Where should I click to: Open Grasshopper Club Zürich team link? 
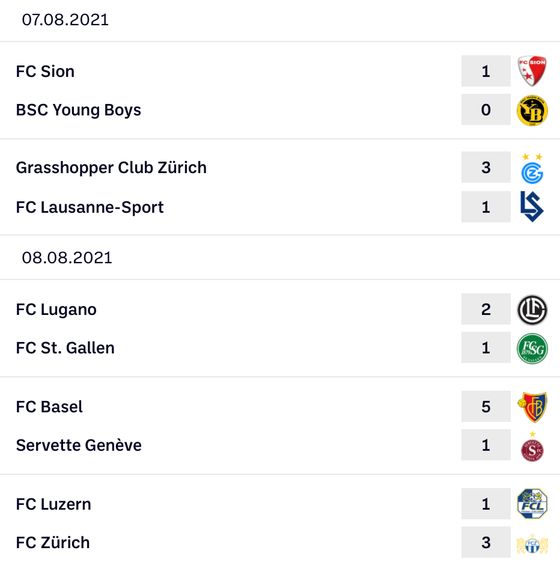(x=111, y=168)
